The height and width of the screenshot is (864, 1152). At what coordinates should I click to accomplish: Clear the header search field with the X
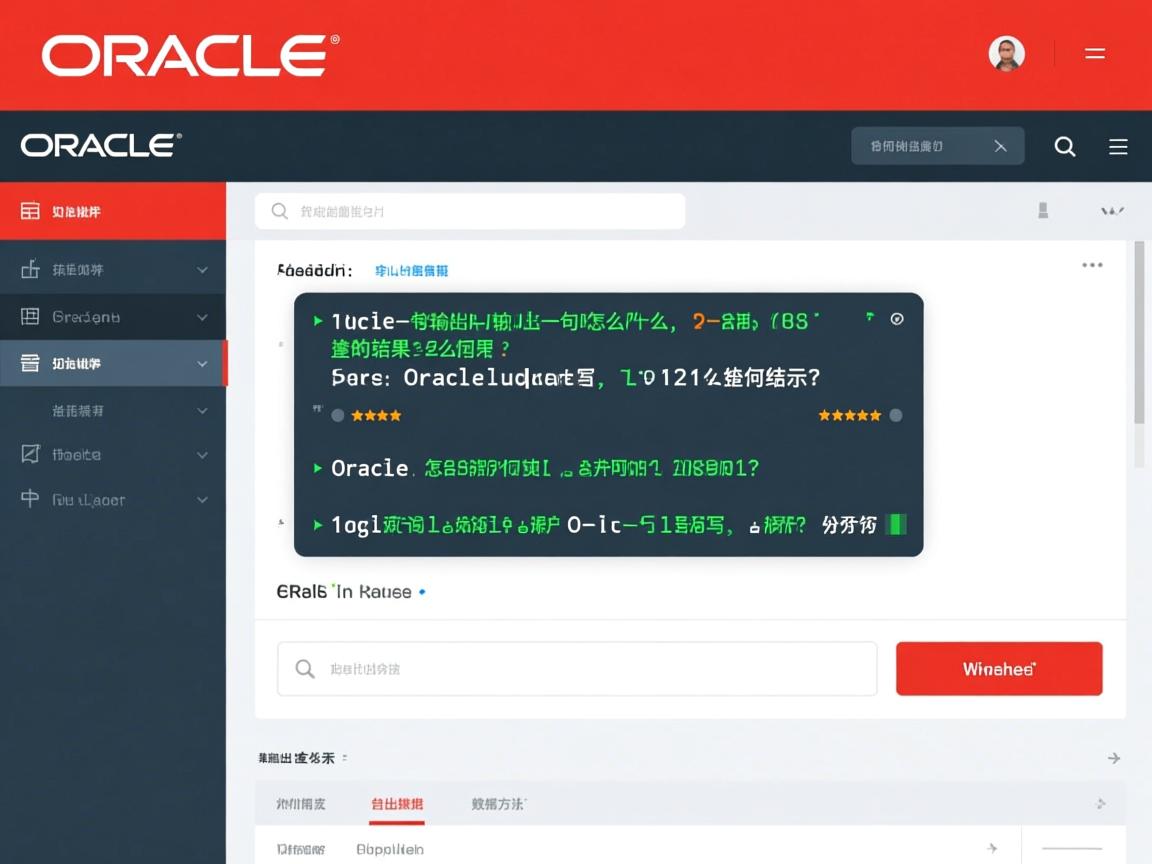(1000, 145)
